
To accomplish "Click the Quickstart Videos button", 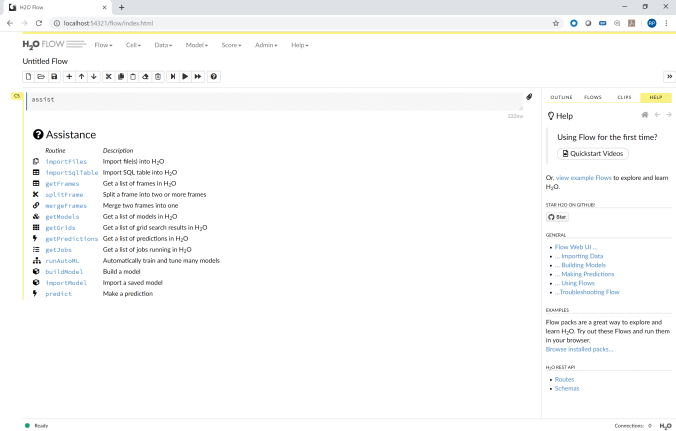I will coord(593,154).
